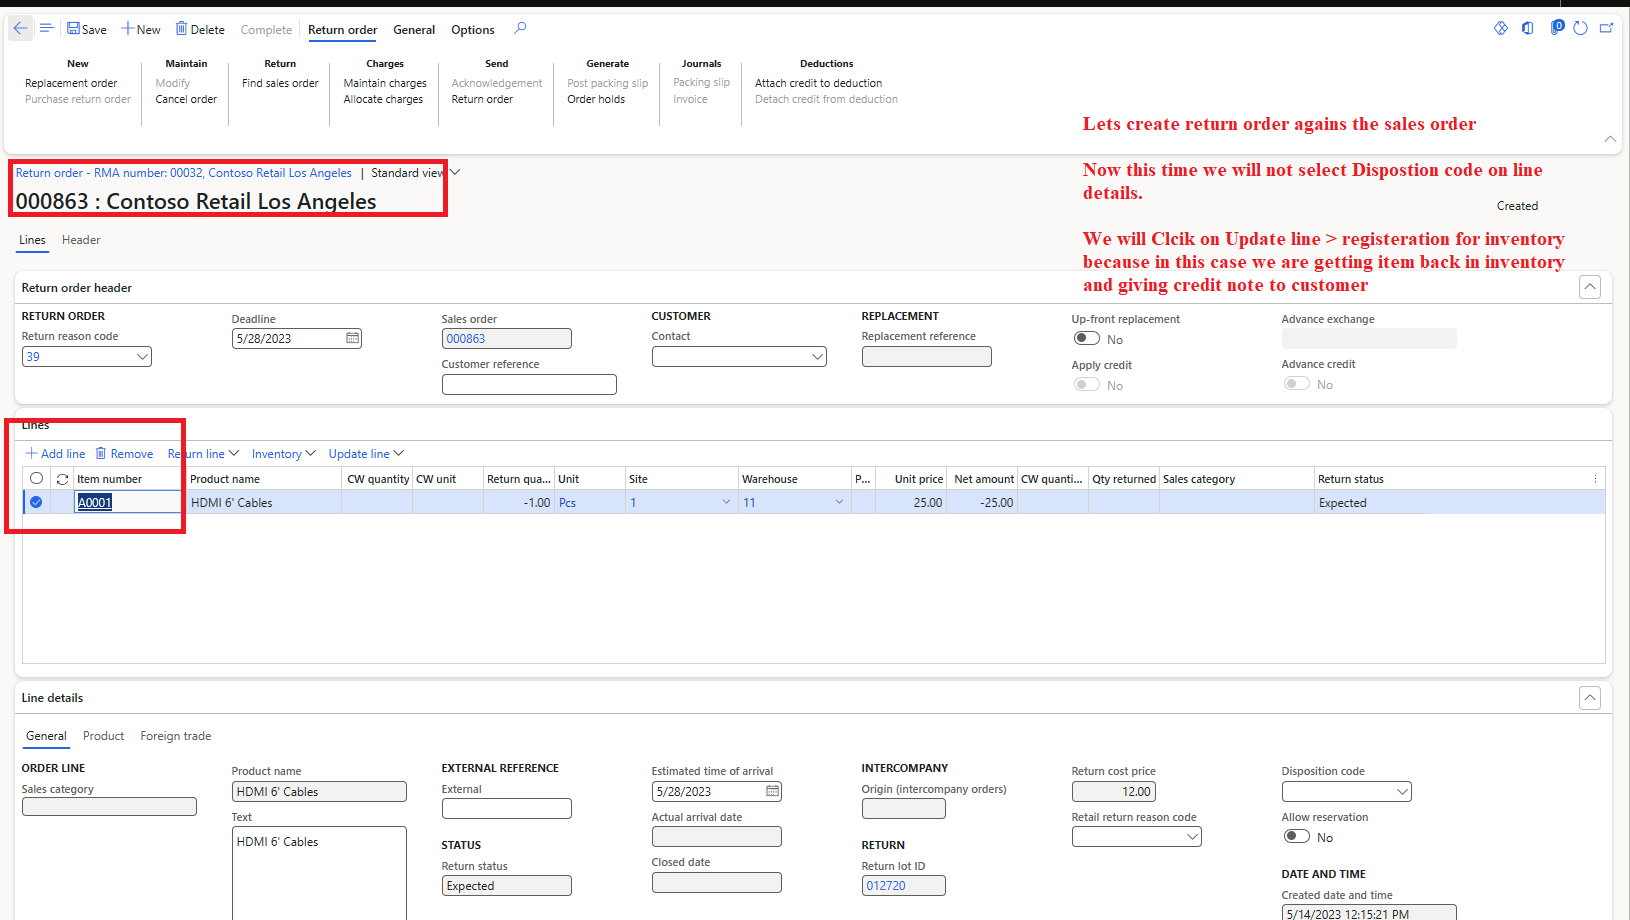The image size is (1630, 920).
Task: Click Cancel order under Maintain
Action: click(185, 99)
